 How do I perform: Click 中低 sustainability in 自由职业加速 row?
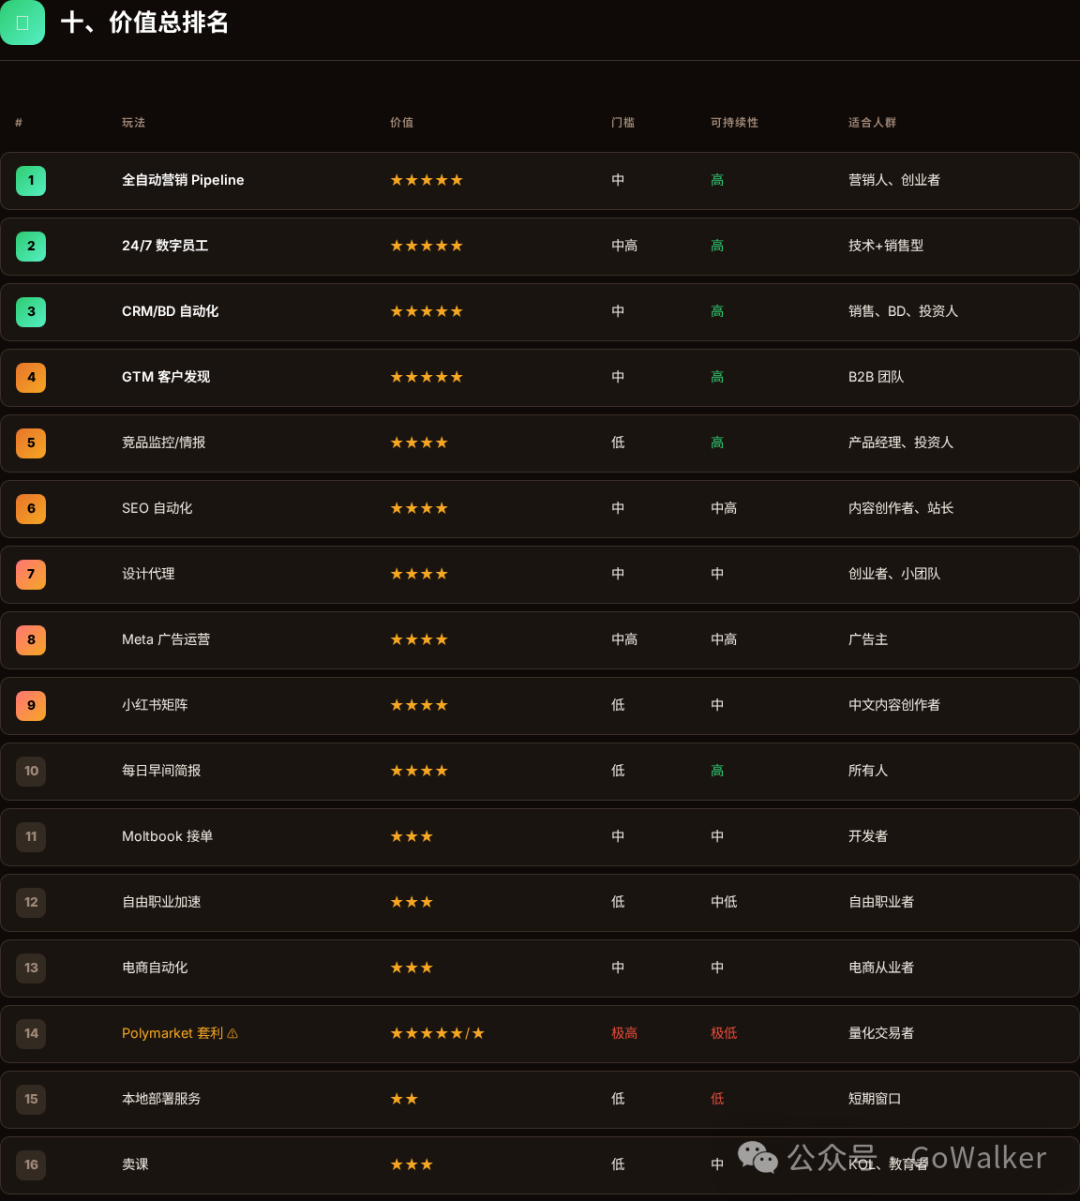click(x=724, y=902)
